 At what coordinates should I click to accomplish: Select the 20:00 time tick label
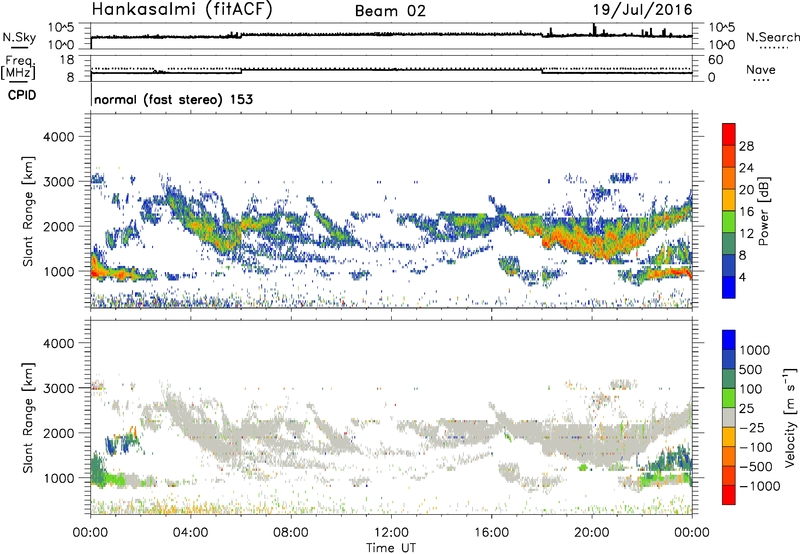592,533
